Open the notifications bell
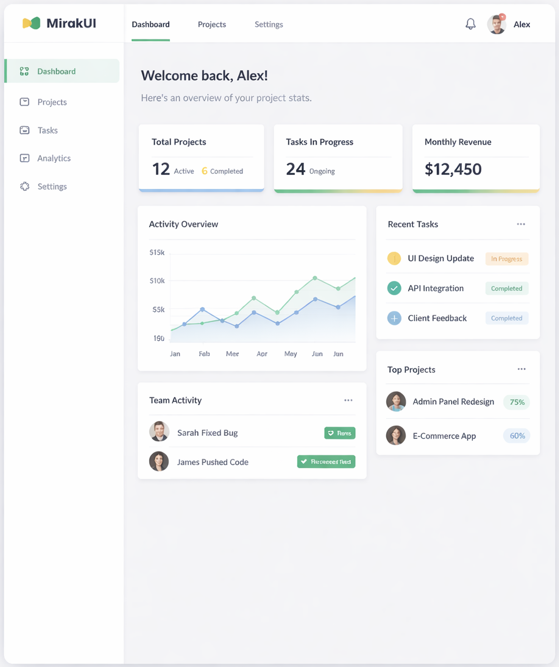Viewport: 559px width, 667px height. pos(471,24)
